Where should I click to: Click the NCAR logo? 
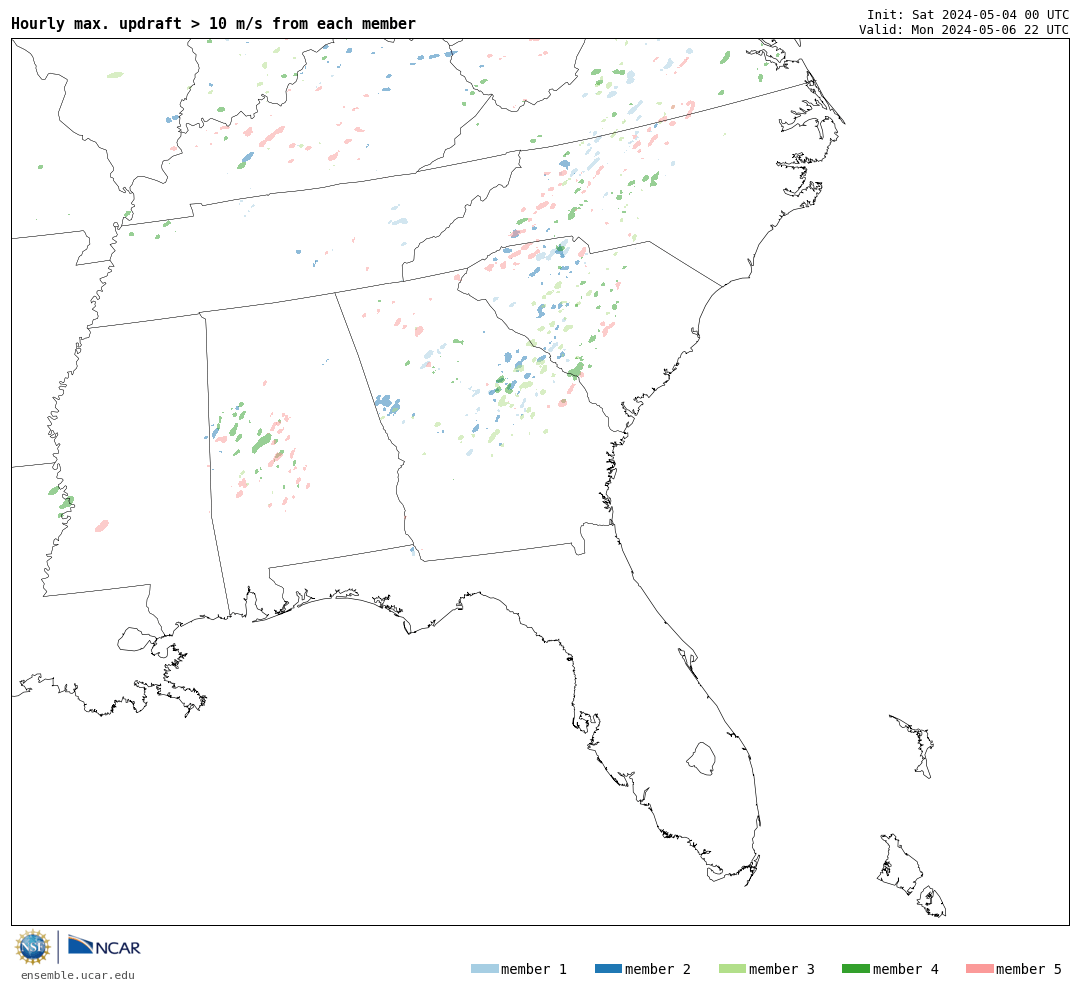pyautogui.click(x=104, y=945)
